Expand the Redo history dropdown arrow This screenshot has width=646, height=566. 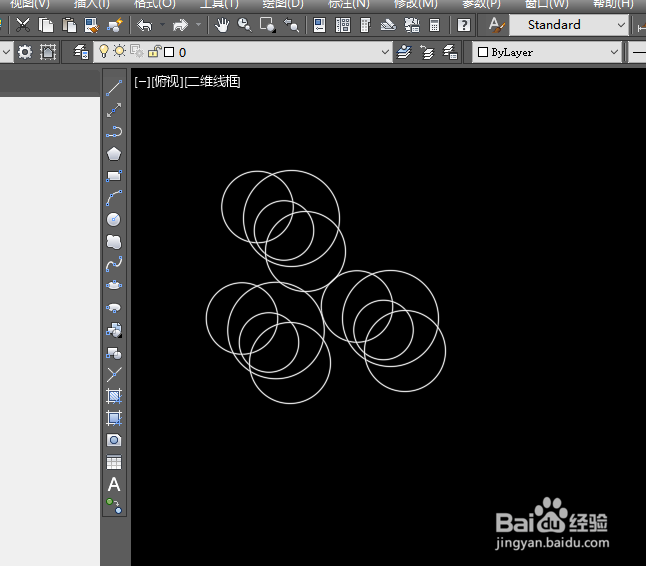pyautogui.click(x=199, y=25)
